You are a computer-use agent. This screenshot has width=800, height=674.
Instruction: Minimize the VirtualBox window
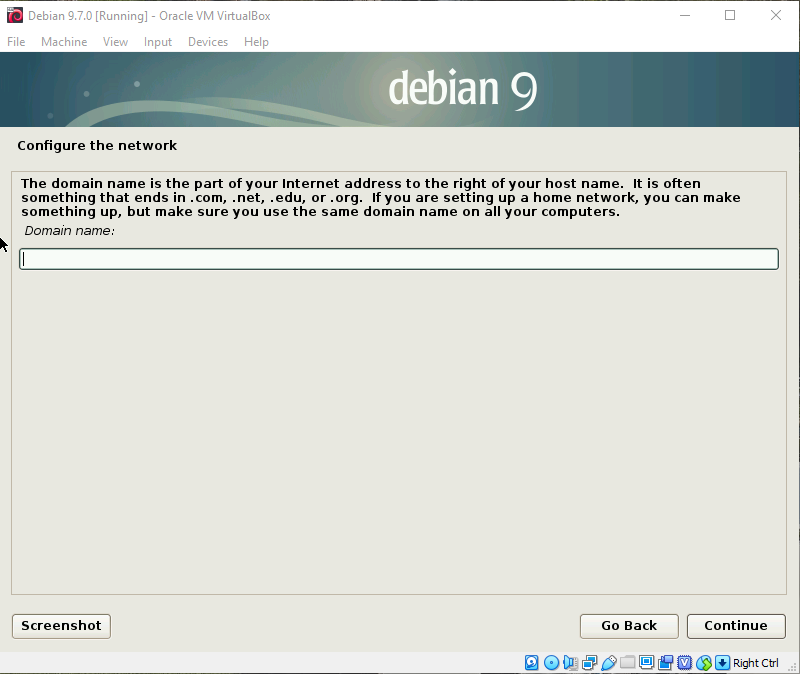tap(685, 15)
